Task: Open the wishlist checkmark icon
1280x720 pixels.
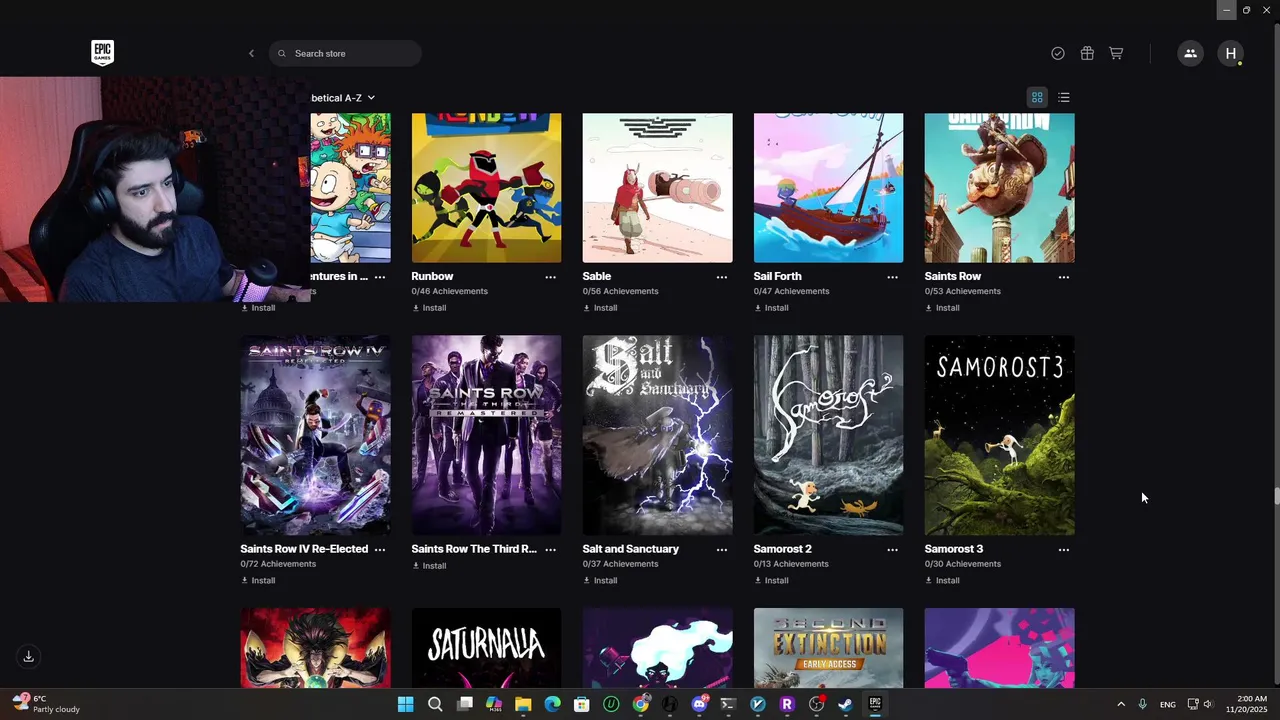Action: click(1058, 53)
